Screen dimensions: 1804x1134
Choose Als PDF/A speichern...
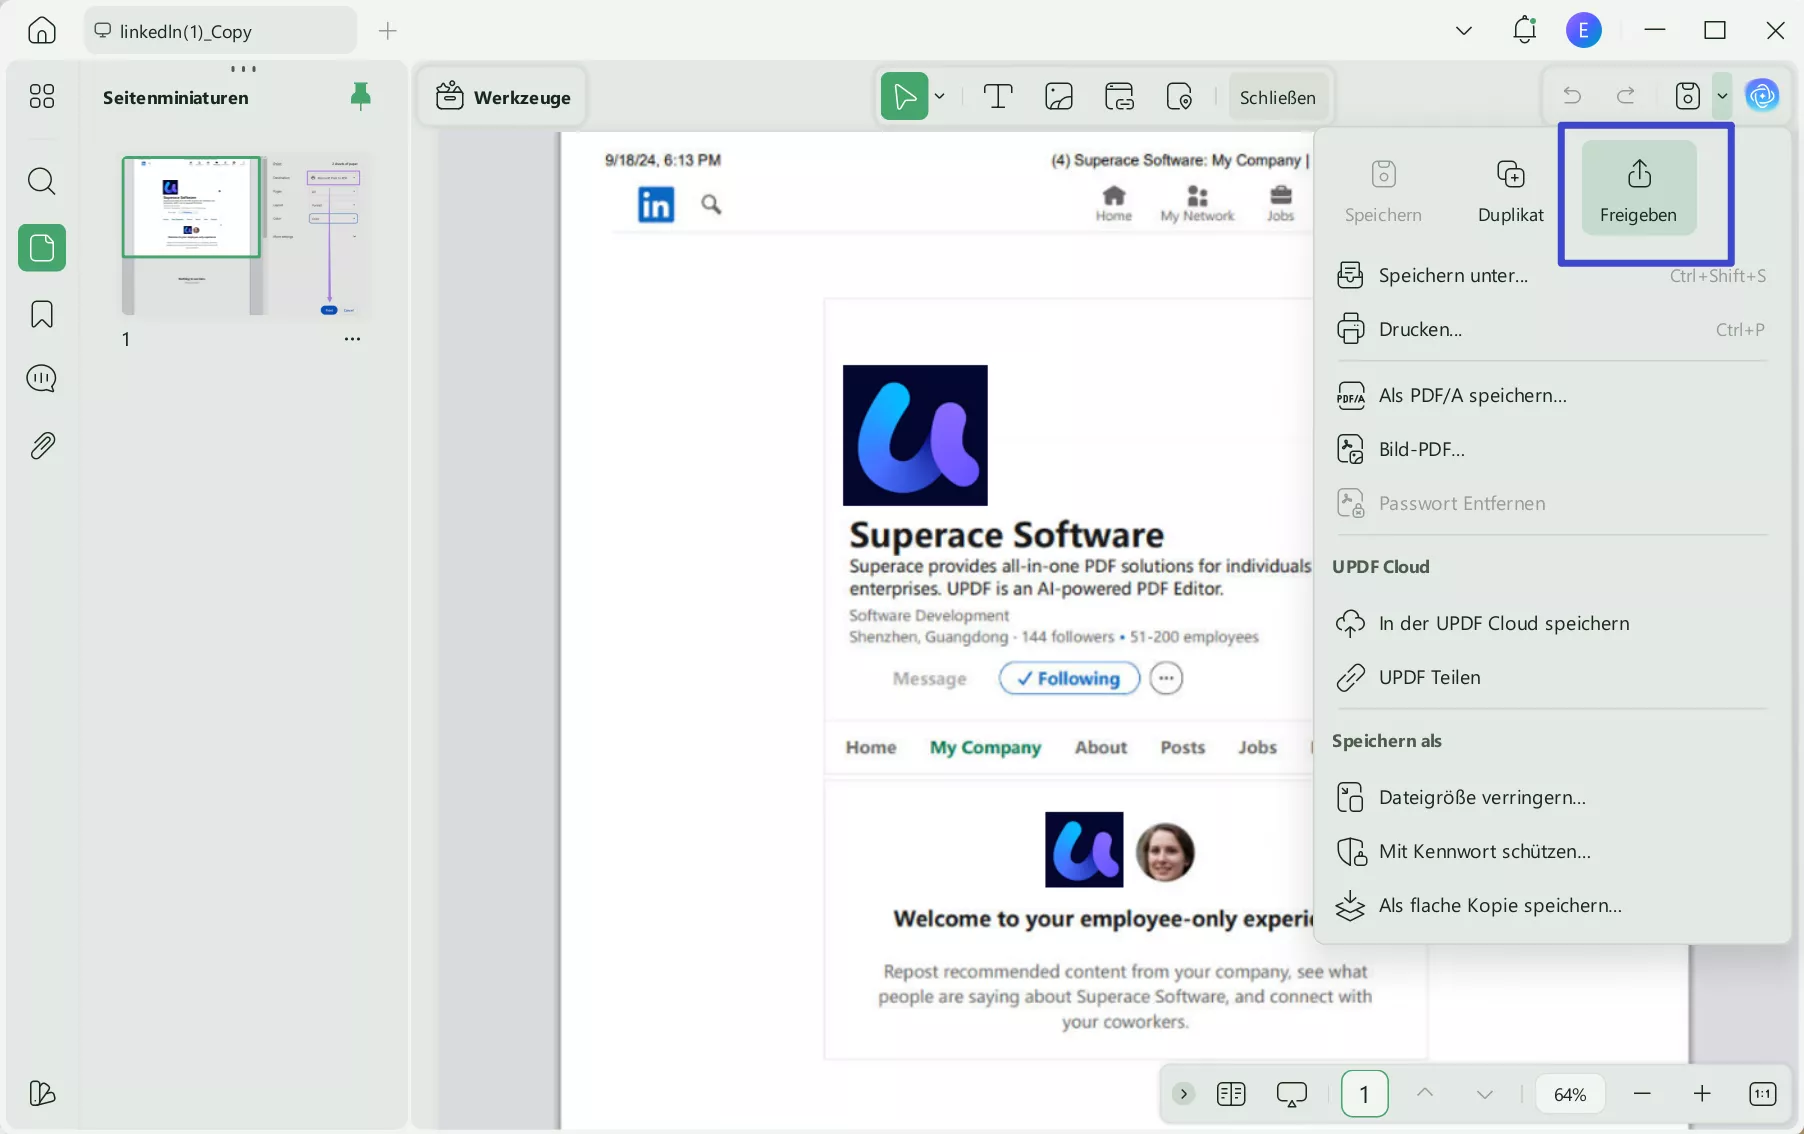point(1551,395)
